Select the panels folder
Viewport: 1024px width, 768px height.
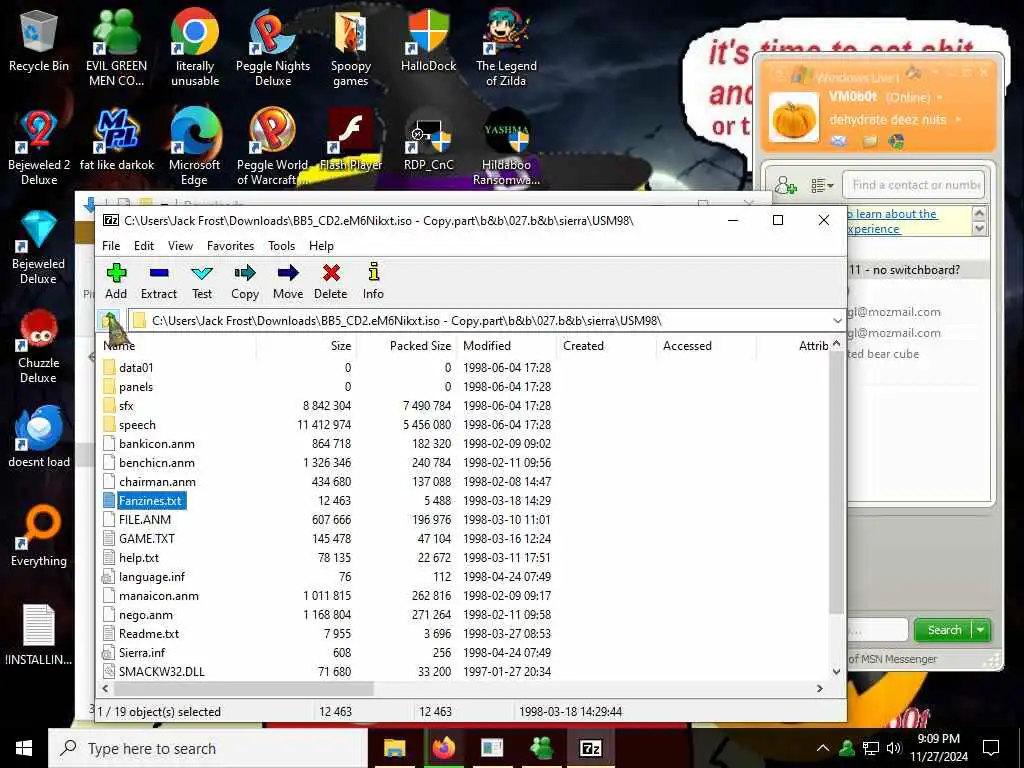(135, 387)
